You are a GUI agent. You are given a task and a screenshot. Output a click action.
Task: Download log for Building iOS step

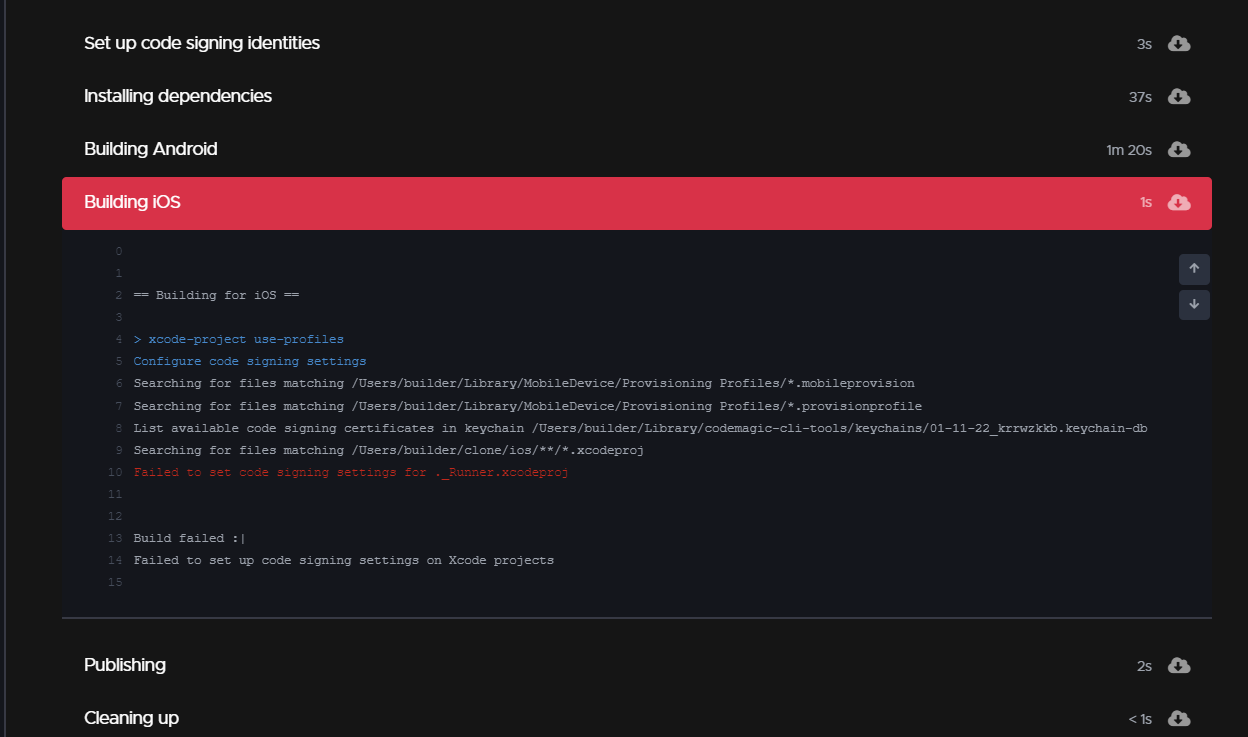point(1179,203)
